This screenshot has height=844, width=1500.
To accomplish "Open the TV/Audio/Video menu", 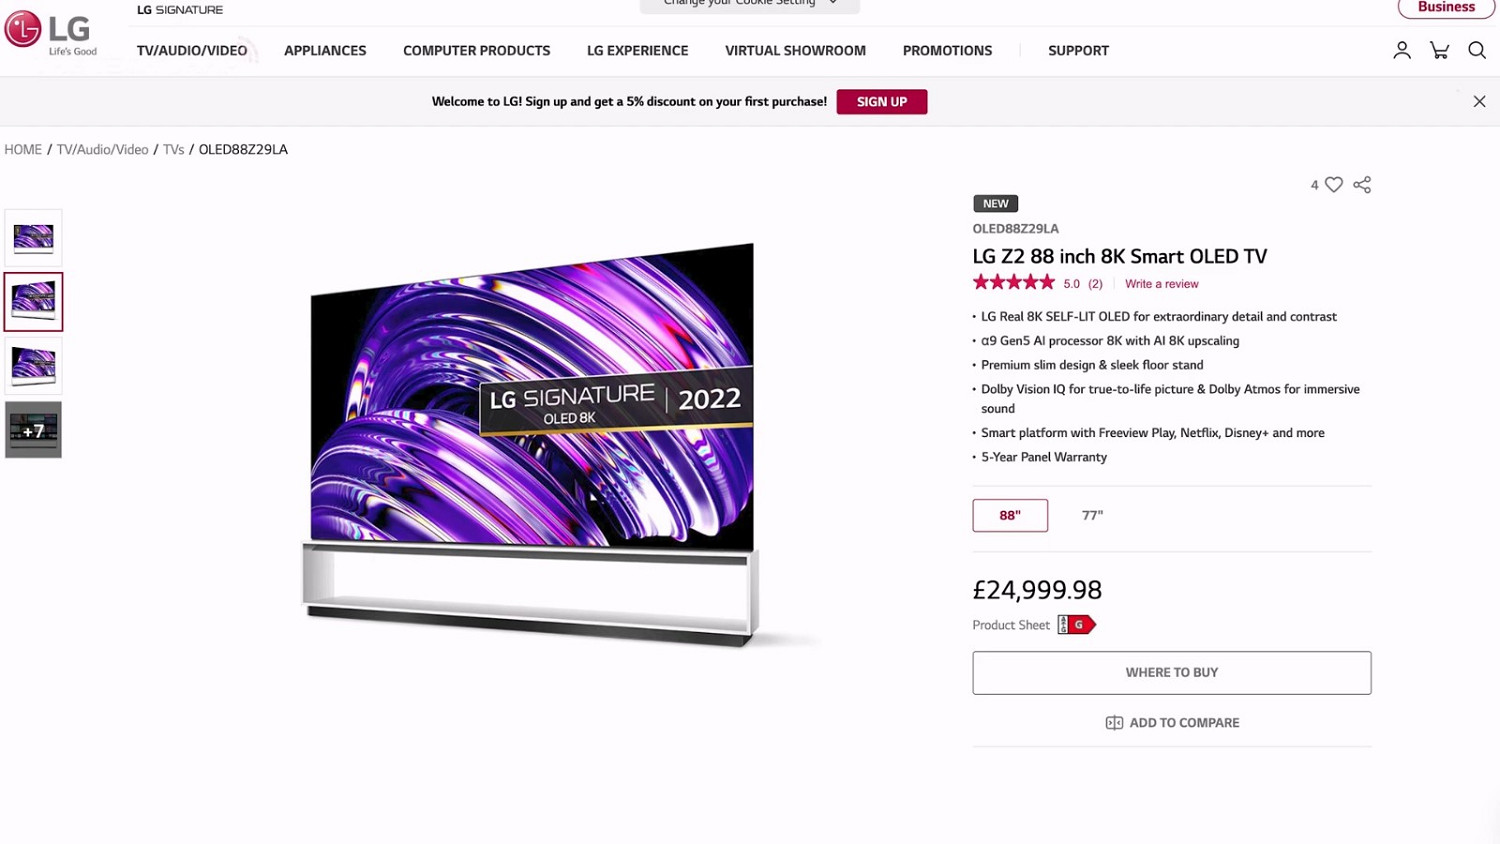I will [192, 51].
